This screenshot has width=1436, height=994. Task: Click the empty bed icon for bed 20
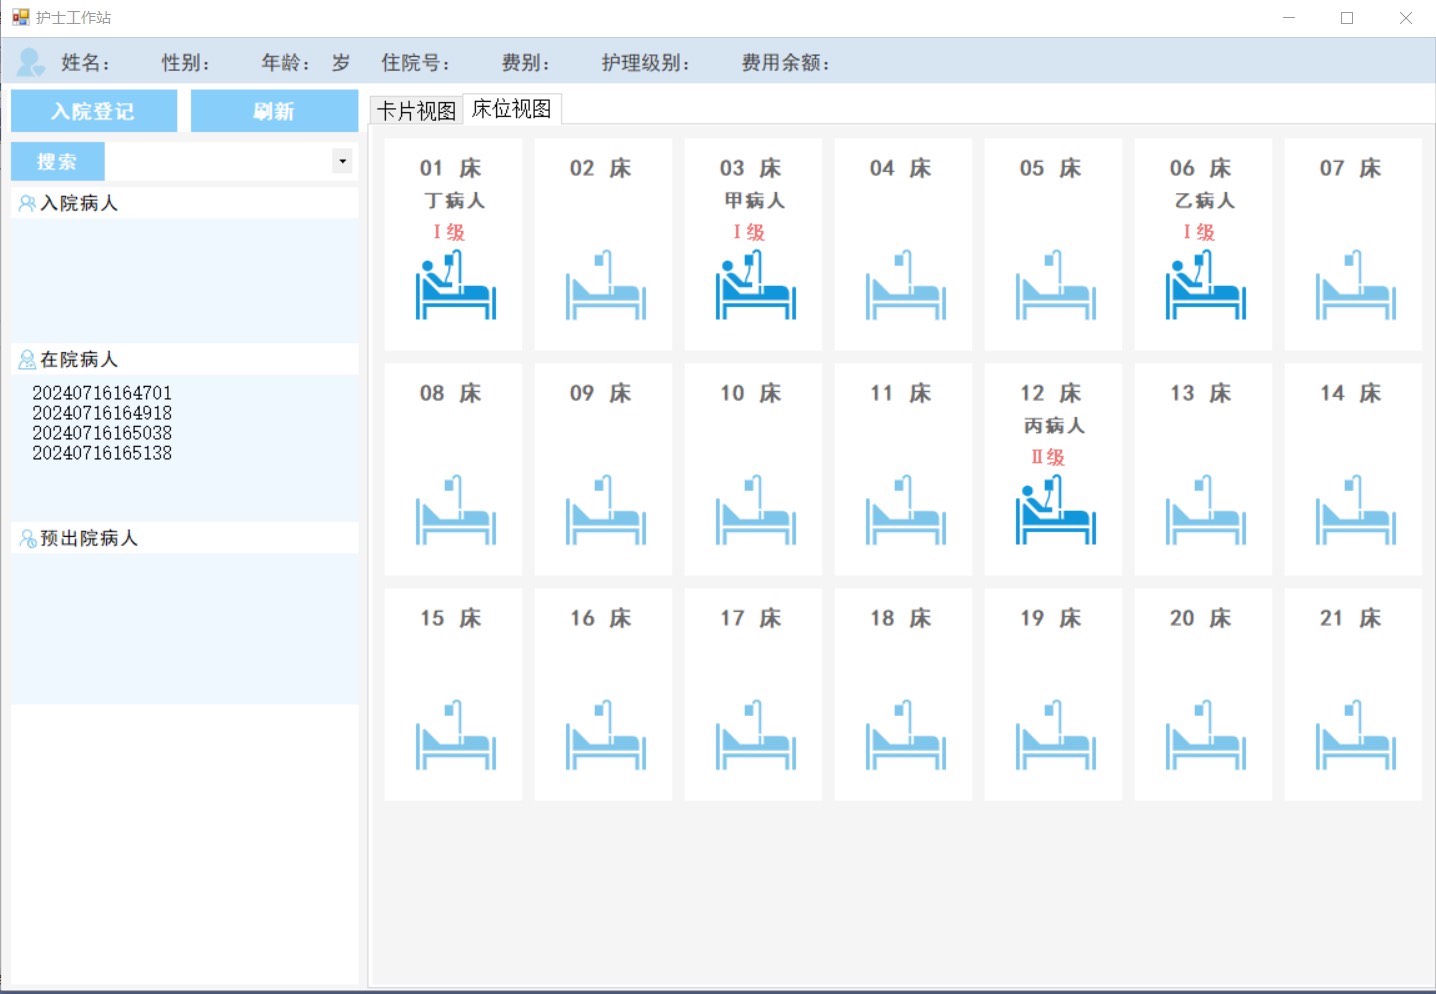[1205, 735]
